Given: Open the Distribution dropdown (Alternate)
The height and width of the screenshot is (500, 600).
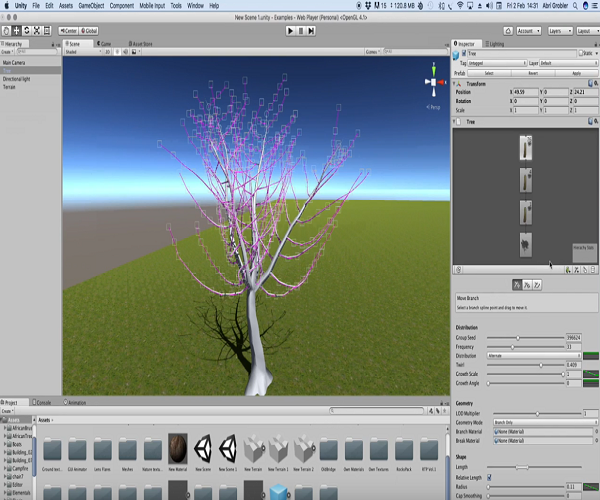Looking at the screenshot, I should click(x=534, y=356).
